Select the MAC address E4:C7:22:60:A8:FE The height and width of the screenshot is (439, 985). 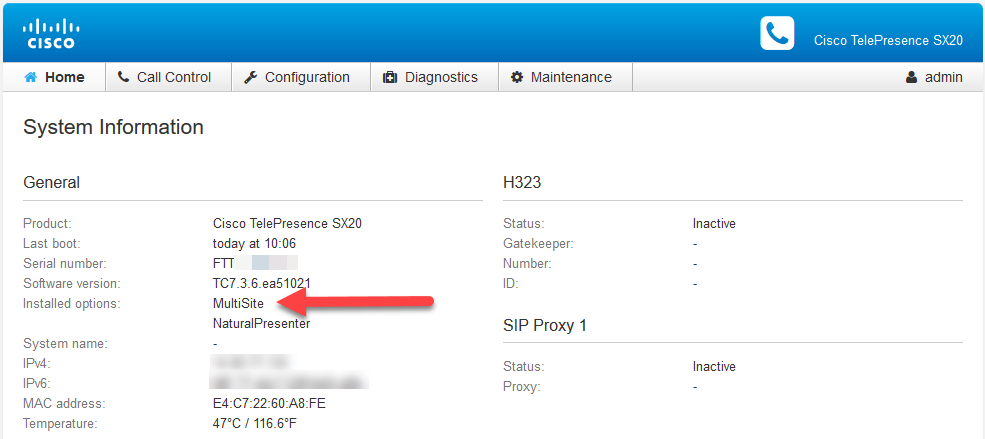click(x=269, y=403)
